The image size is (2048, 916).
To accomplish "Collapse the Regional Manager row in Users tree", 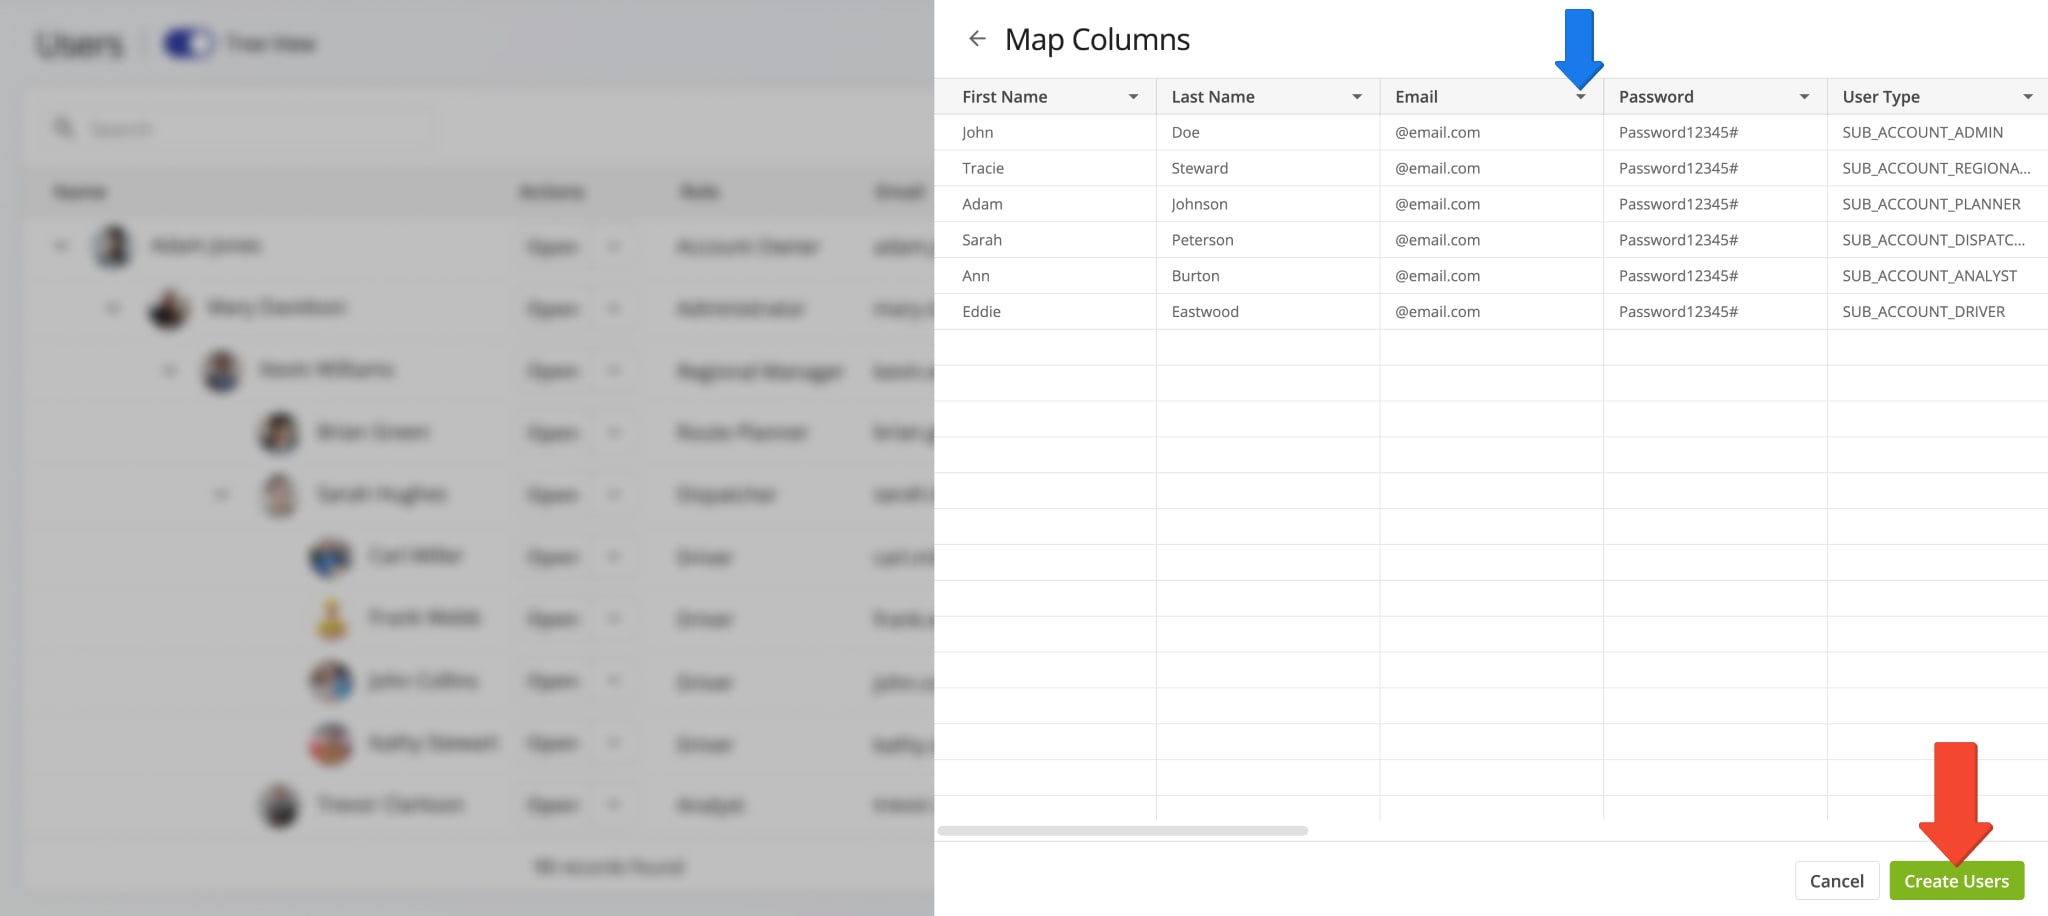I will click(169, 370).
